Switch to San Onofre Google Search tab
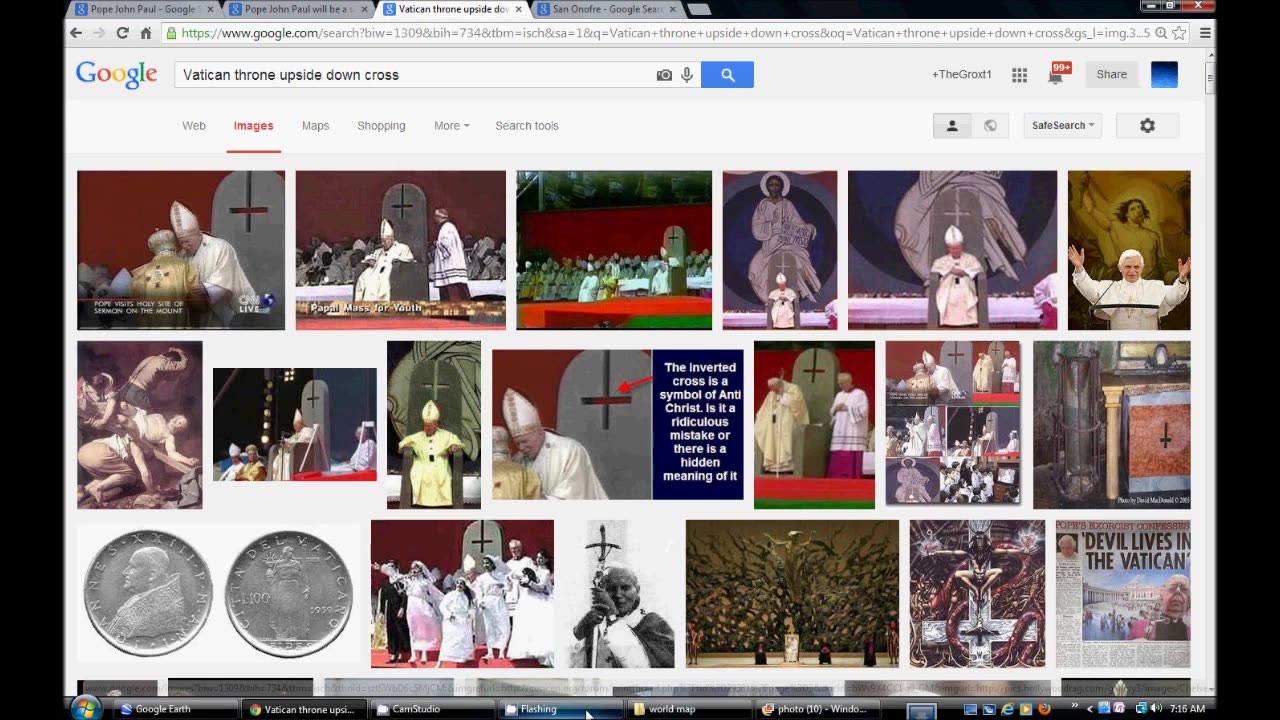The height and width of the screenshot is (720, 1280). [607, 9]
